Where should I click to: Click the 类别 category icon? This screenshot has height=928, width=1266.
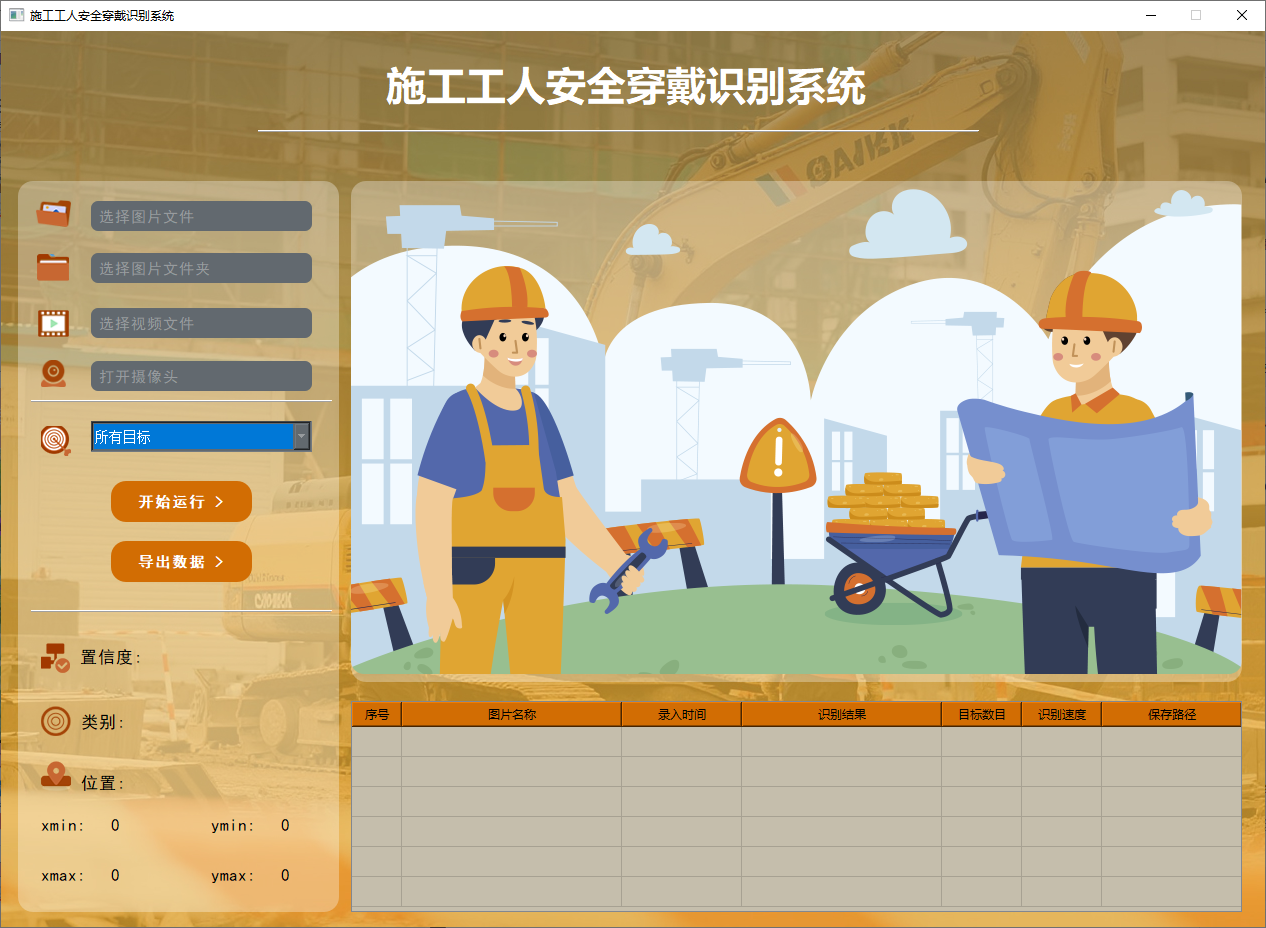click(56, 721)
